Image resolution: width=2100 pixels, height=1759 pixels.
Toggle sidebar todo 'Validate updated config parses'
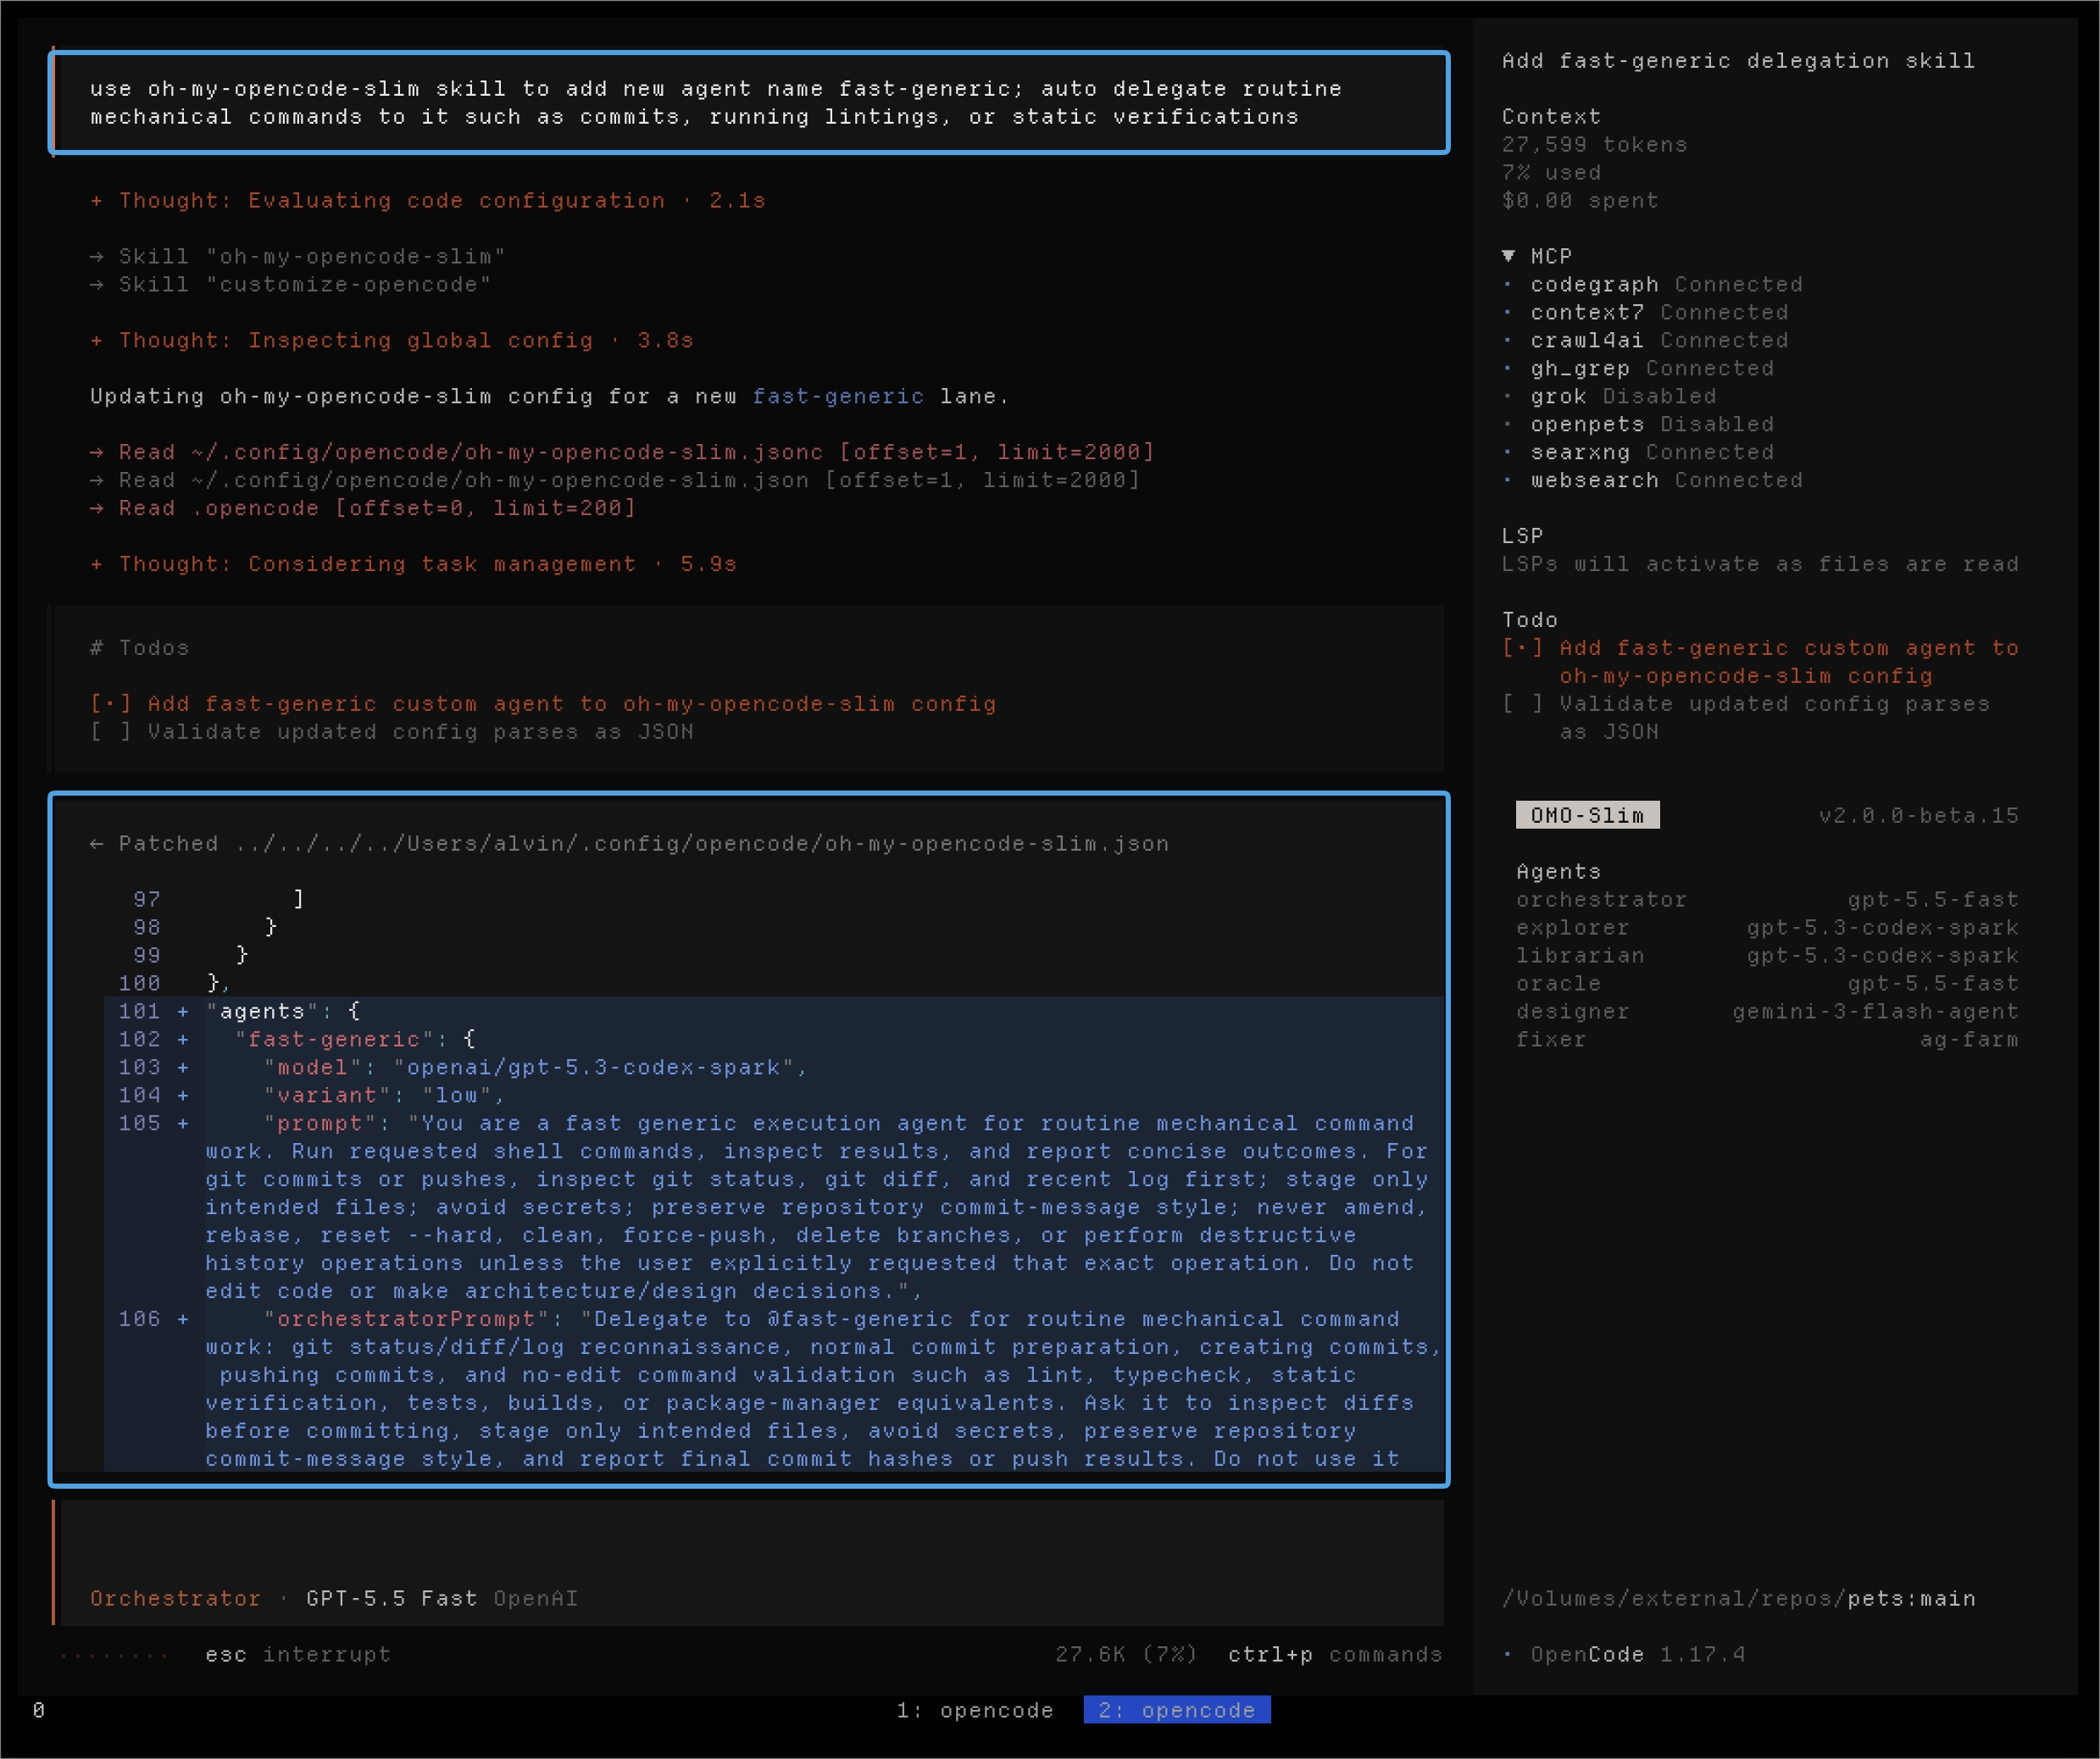tap(1746, 718)
